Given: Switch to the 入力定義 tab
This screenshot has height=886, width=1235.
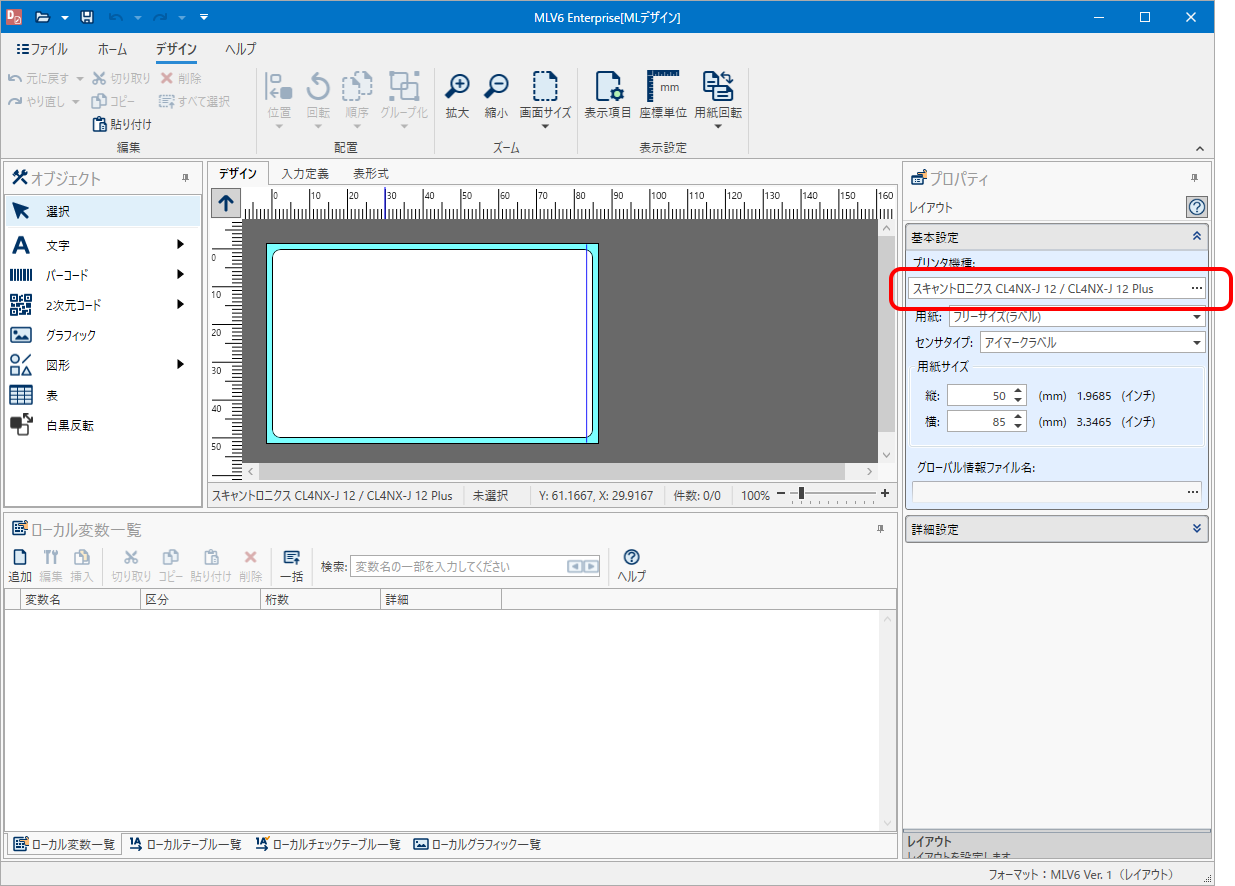Looking at the screenshot, I should pyautogui.click(x=305, y=174).
